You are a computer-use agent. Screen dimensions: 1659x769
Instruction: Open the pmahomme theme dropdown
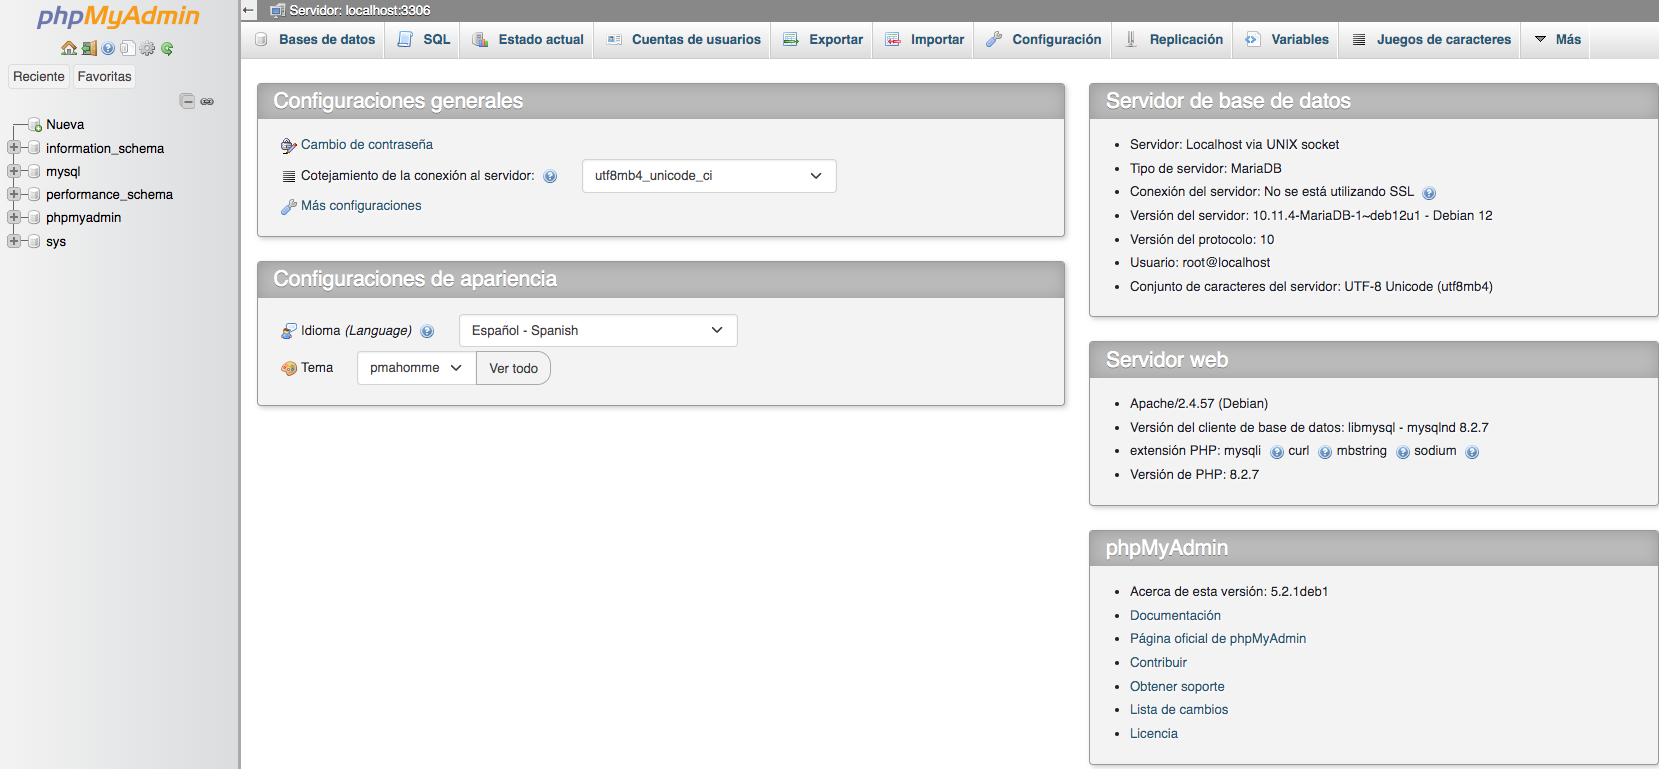click(415, 368)
